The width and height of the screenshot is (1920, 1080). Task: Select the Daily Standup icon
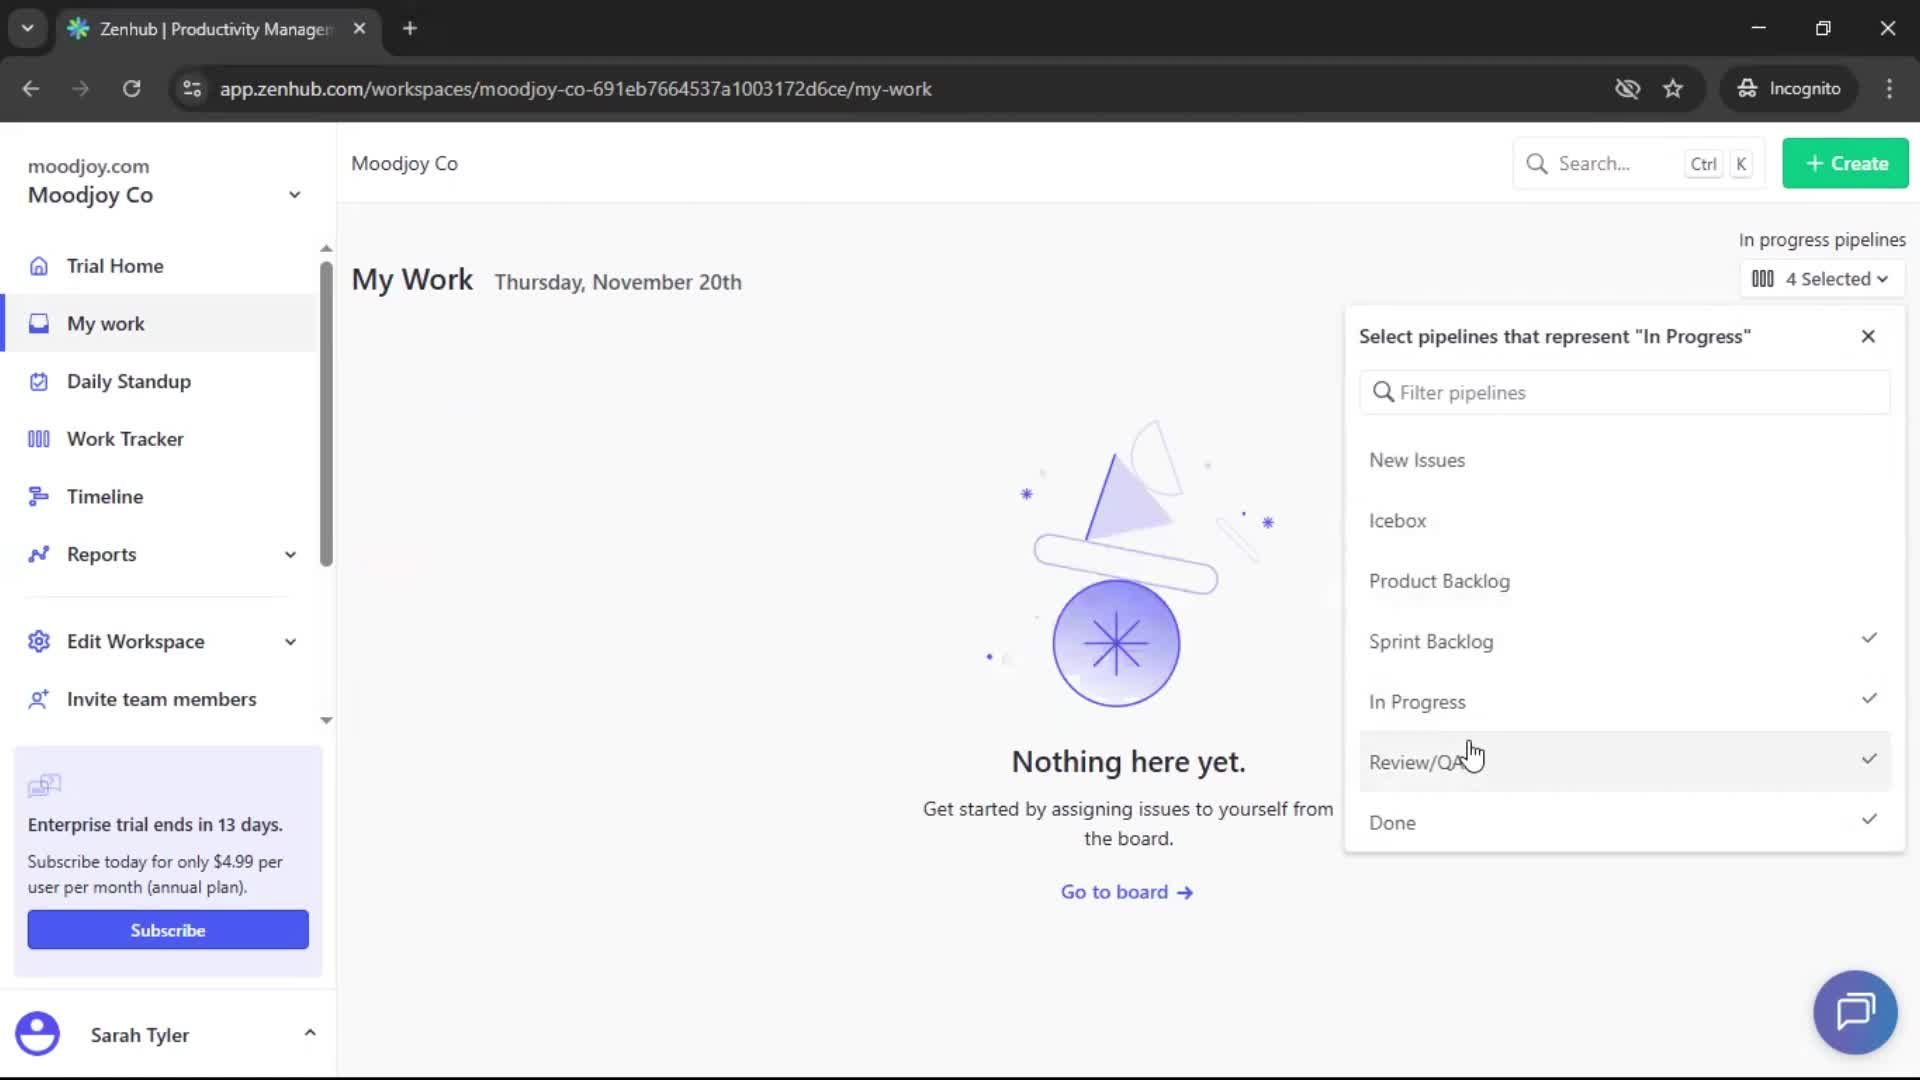[x=38, y=381]
